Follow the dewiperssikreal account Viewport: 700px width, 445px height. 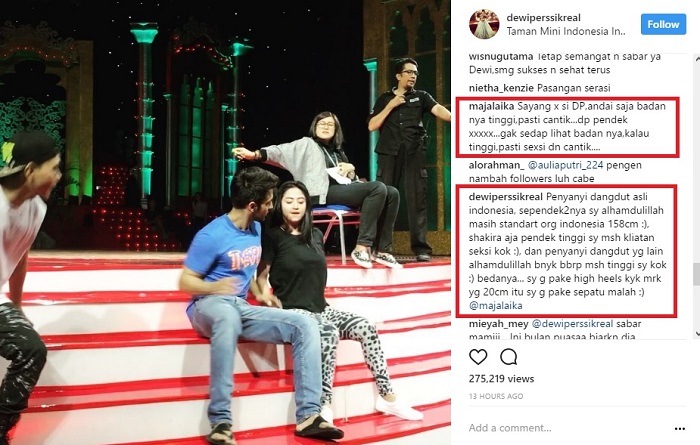tap(663, 24)
